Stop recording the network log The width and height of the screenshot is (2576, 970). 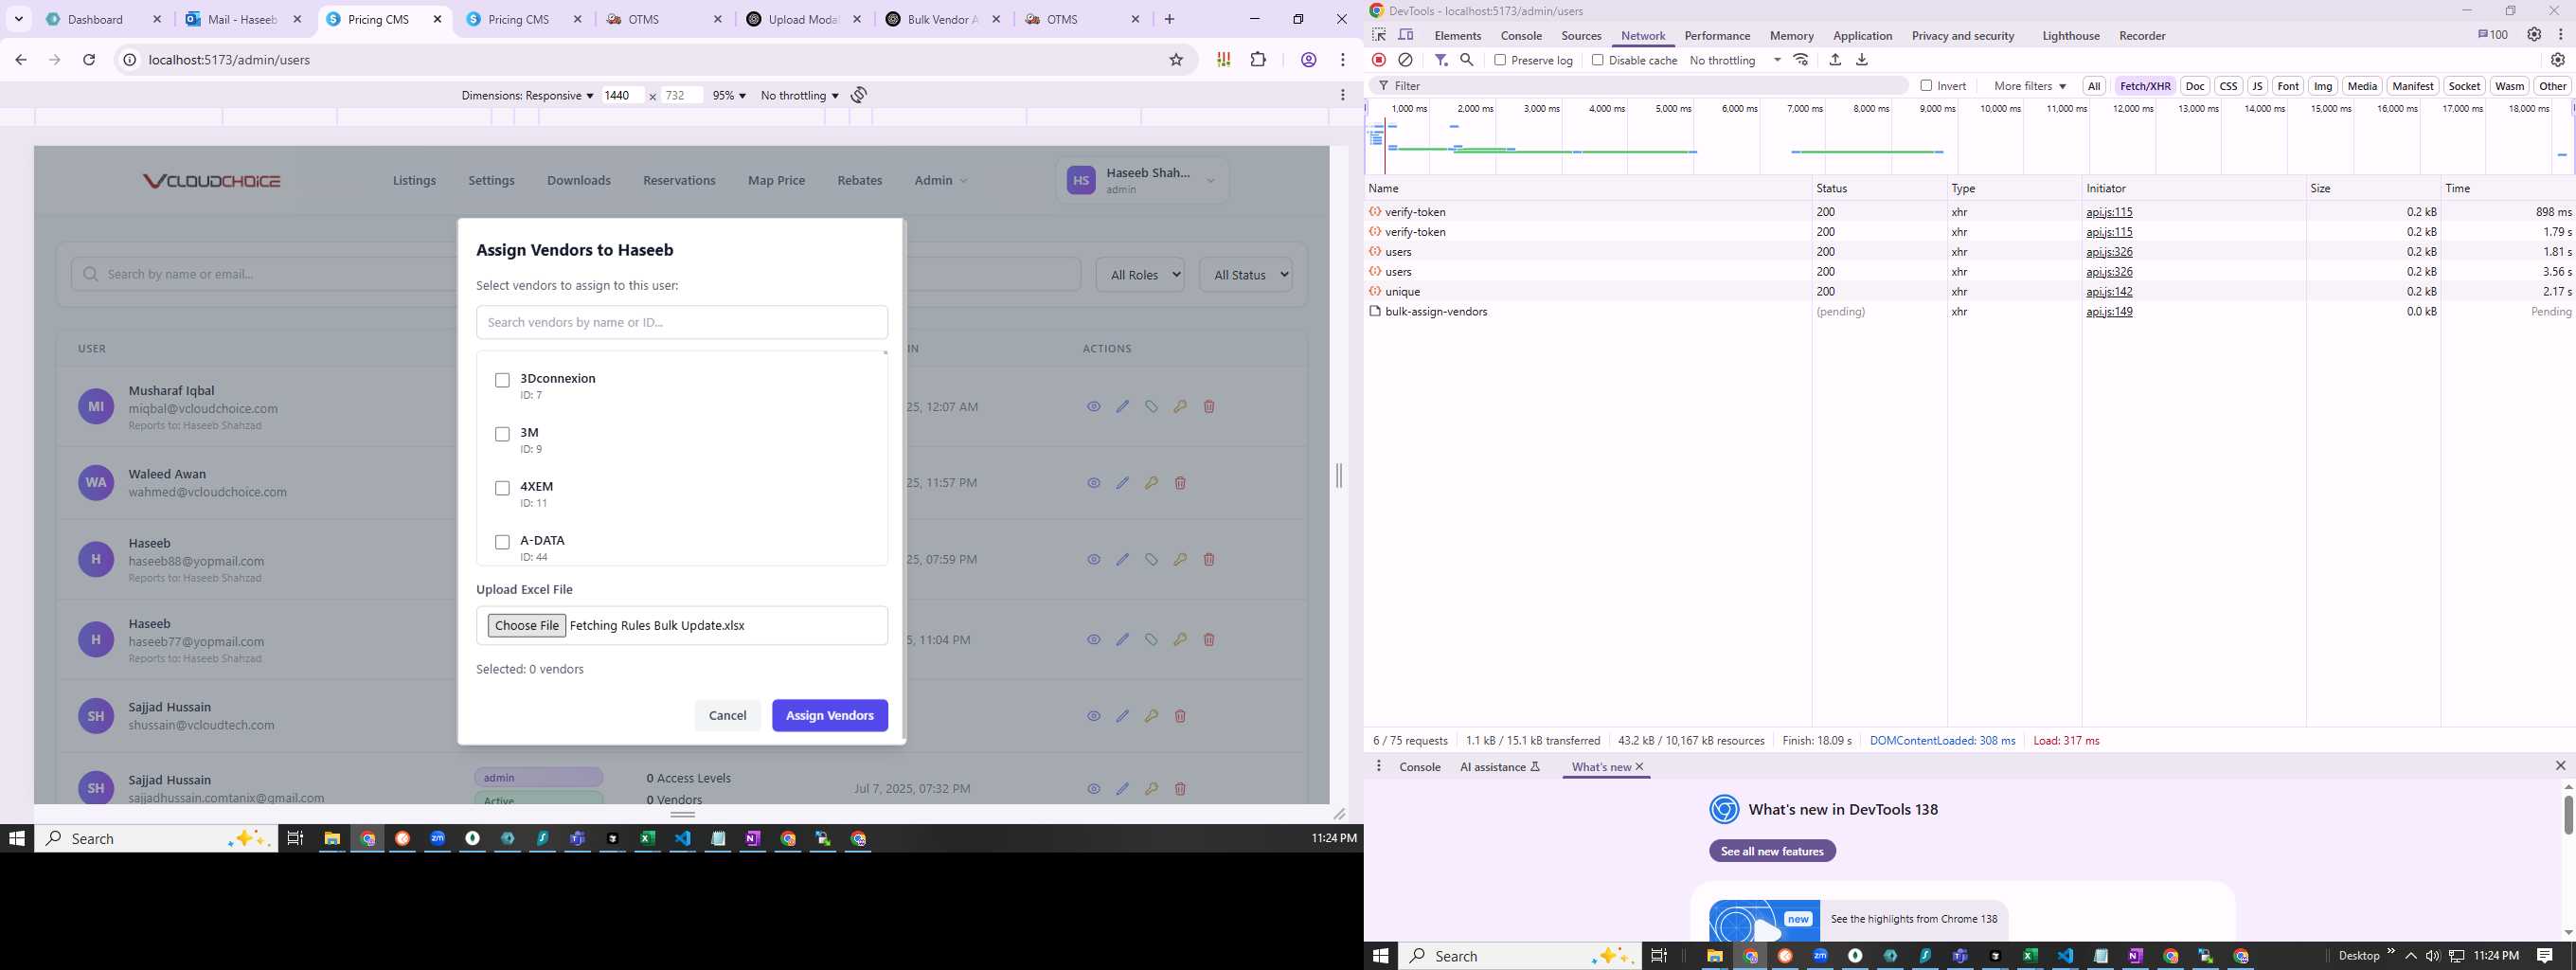pos(1379,60)
